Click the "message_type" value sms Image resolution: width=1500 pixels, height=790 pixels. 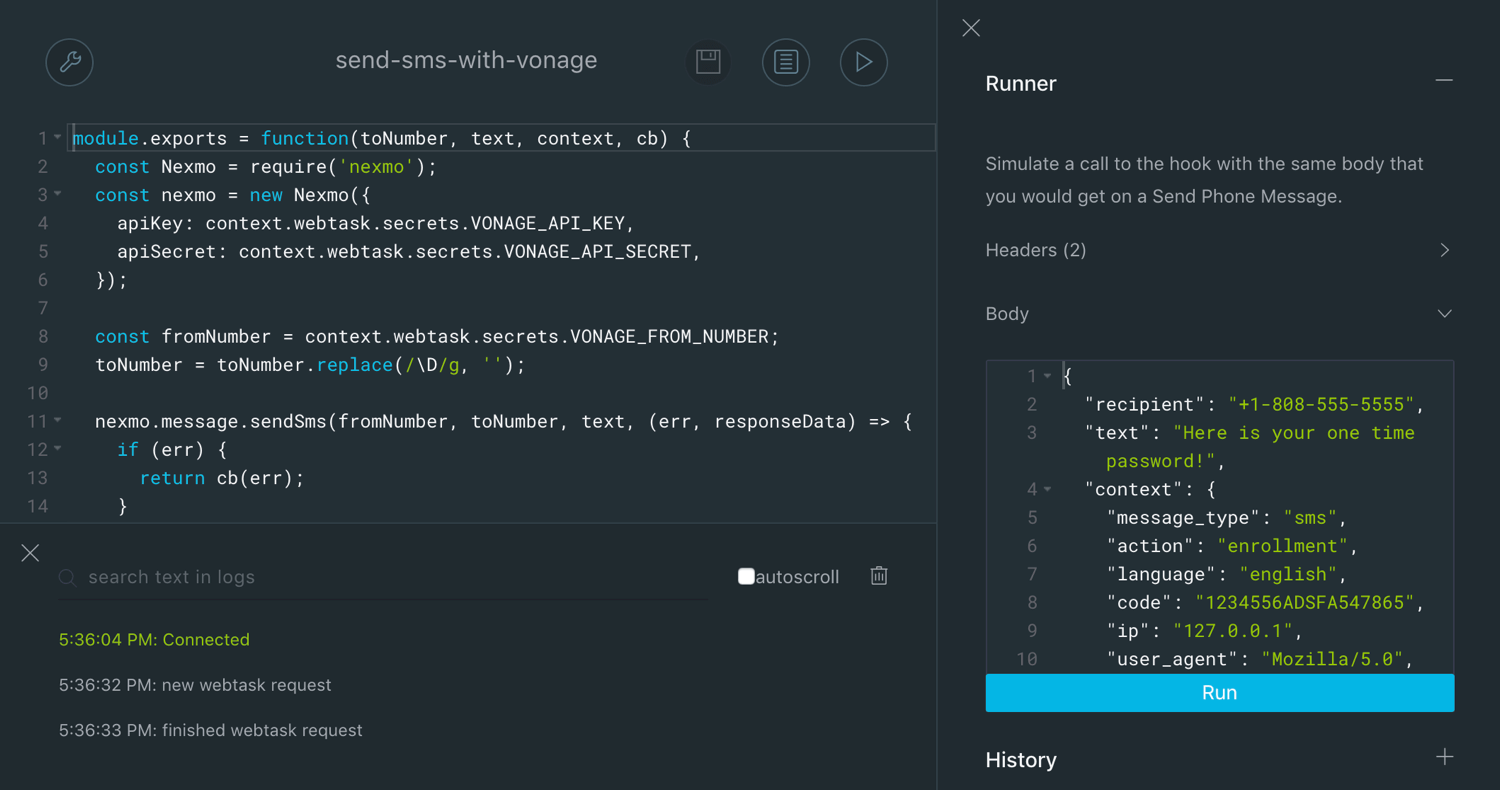point(1311,518)
